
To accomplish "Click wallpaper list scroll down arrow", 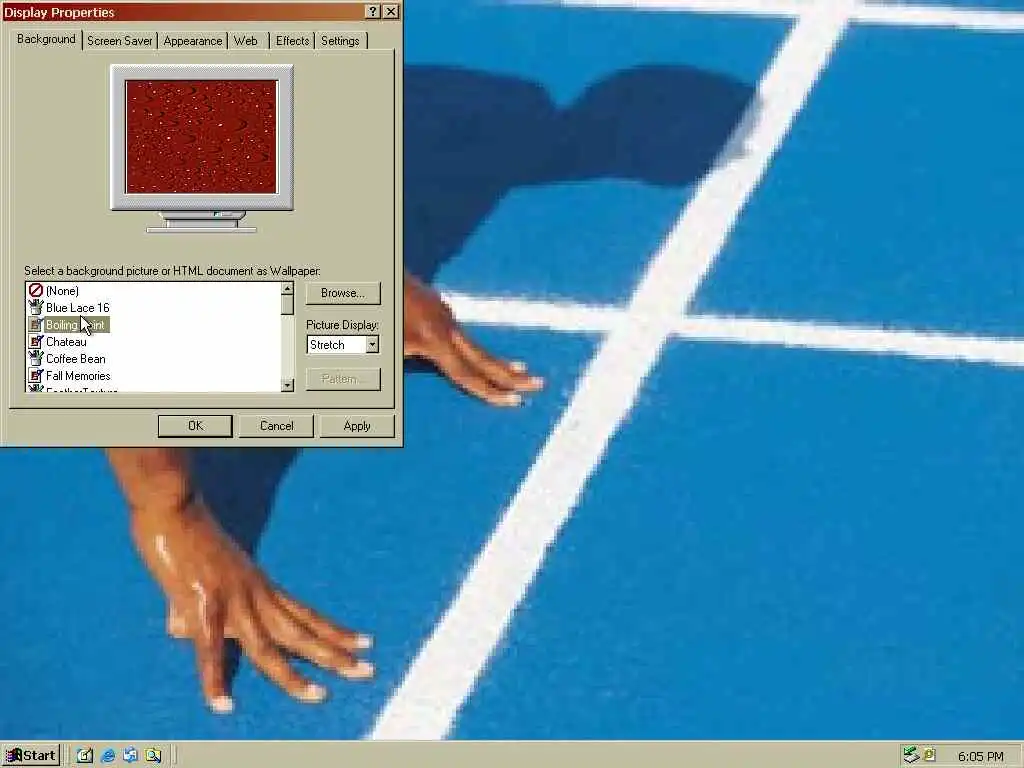I will pyautogui.click(x=287, y=385).
